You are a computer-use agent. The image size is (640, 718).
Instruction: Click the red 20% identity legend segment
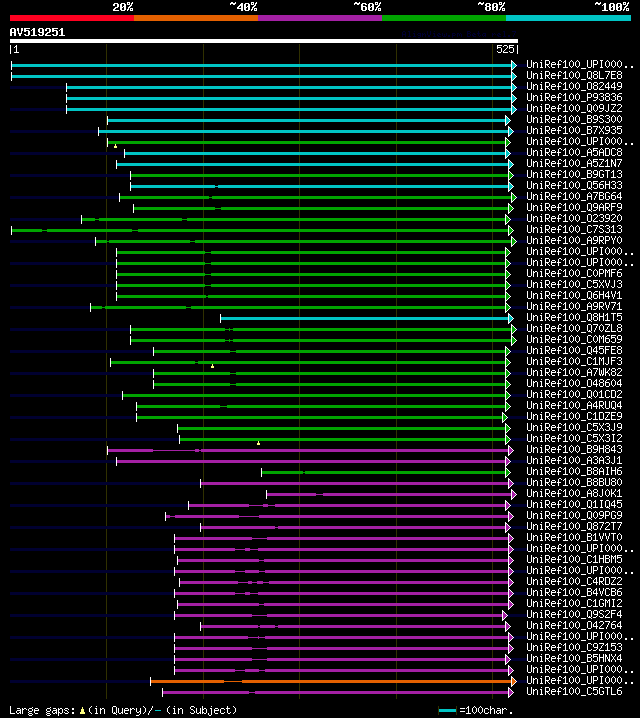click(x=72, y=18)
